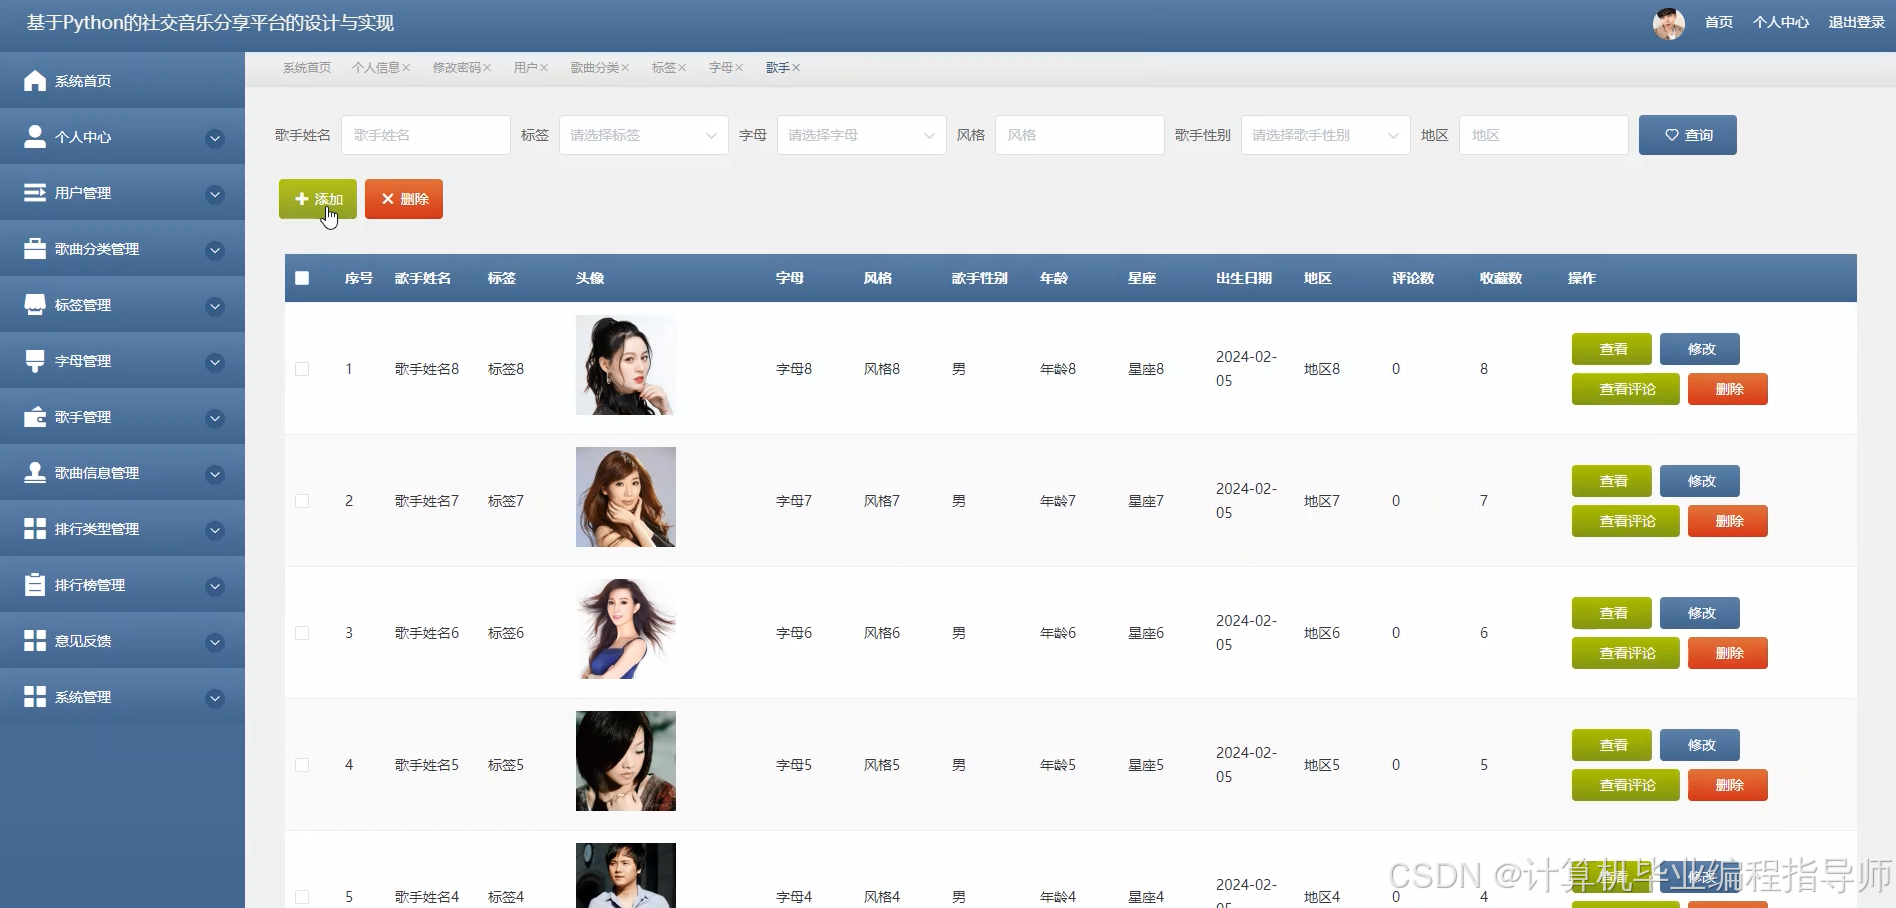The width and height of the screenshot is (1896, 908).
Task: Check the row checkbox for 歌手姓名6
Action: (x=302, y=633)
